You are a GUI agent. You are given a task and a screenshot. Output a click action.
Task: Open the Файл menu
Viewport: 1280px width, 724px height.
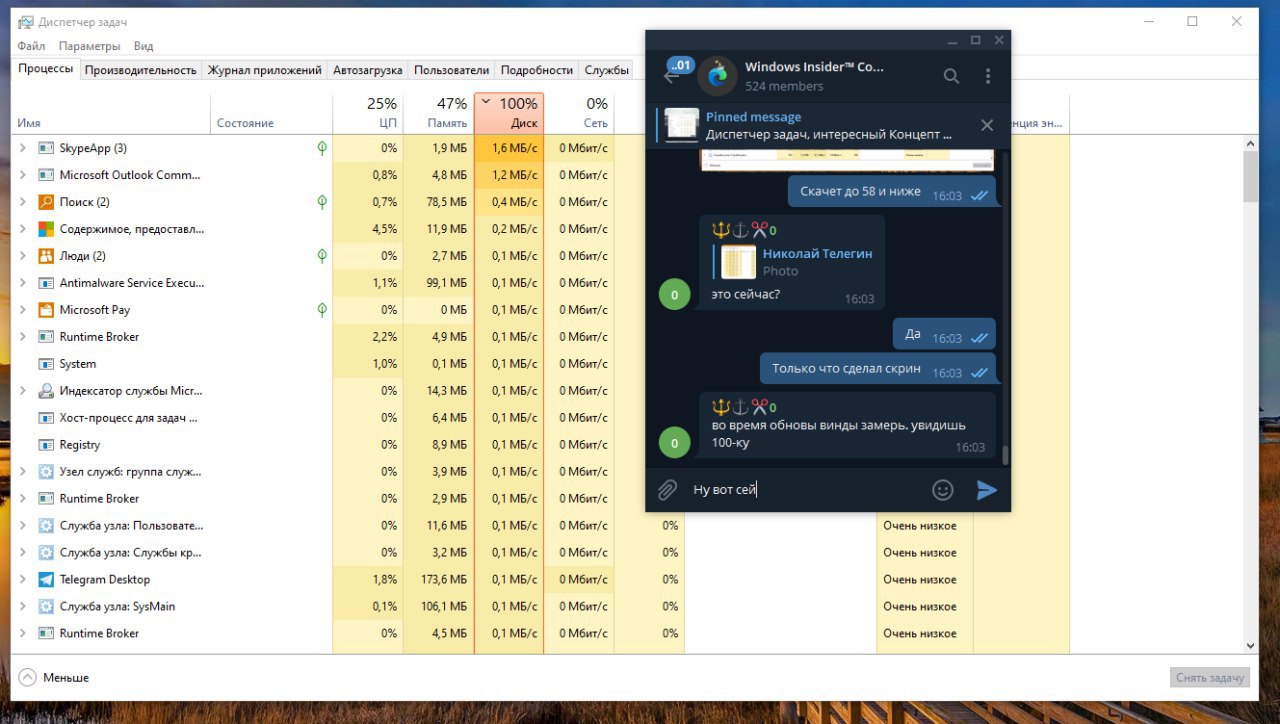[x=31, y=46]
